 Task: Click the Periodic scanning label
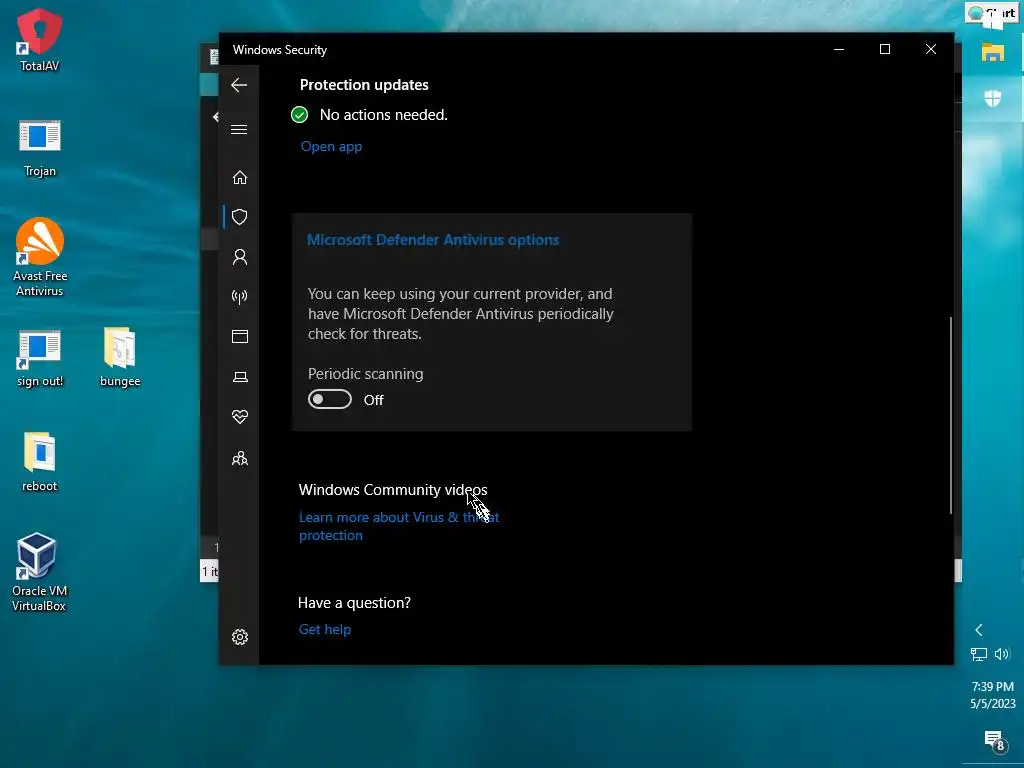[366, 374]
